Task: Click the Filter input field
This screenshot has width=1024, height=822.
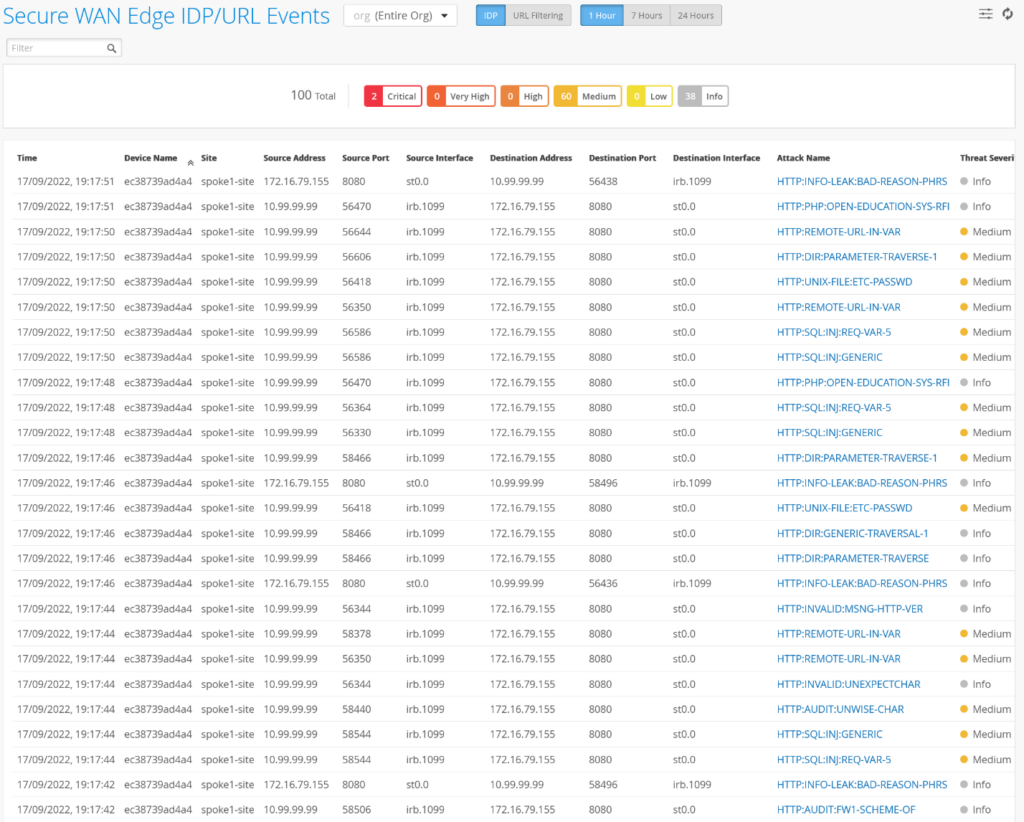Action: (x=64, y=48)
